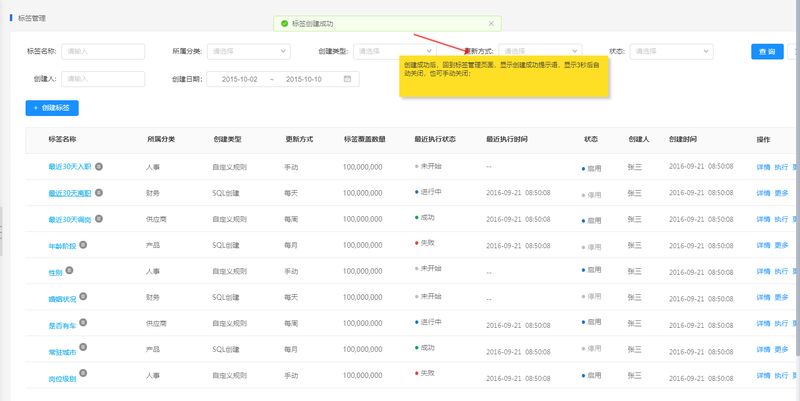Open the 年龄阶段 tag link
The height and width of the screenshot is (401, 800).
pyautogui.click(x=62, y=246)
